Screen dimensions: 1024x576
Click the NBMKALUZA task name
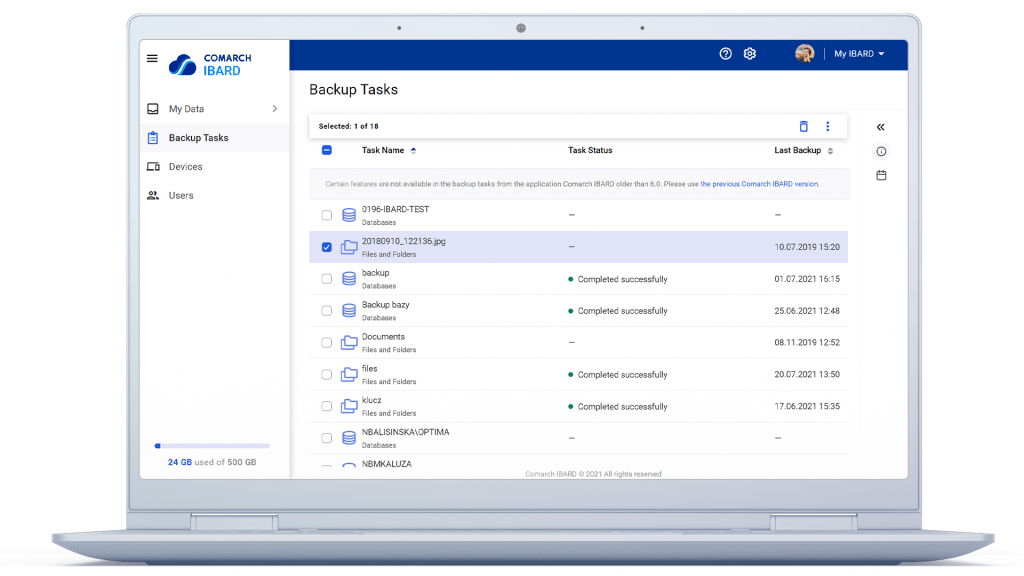click(387, 464)
